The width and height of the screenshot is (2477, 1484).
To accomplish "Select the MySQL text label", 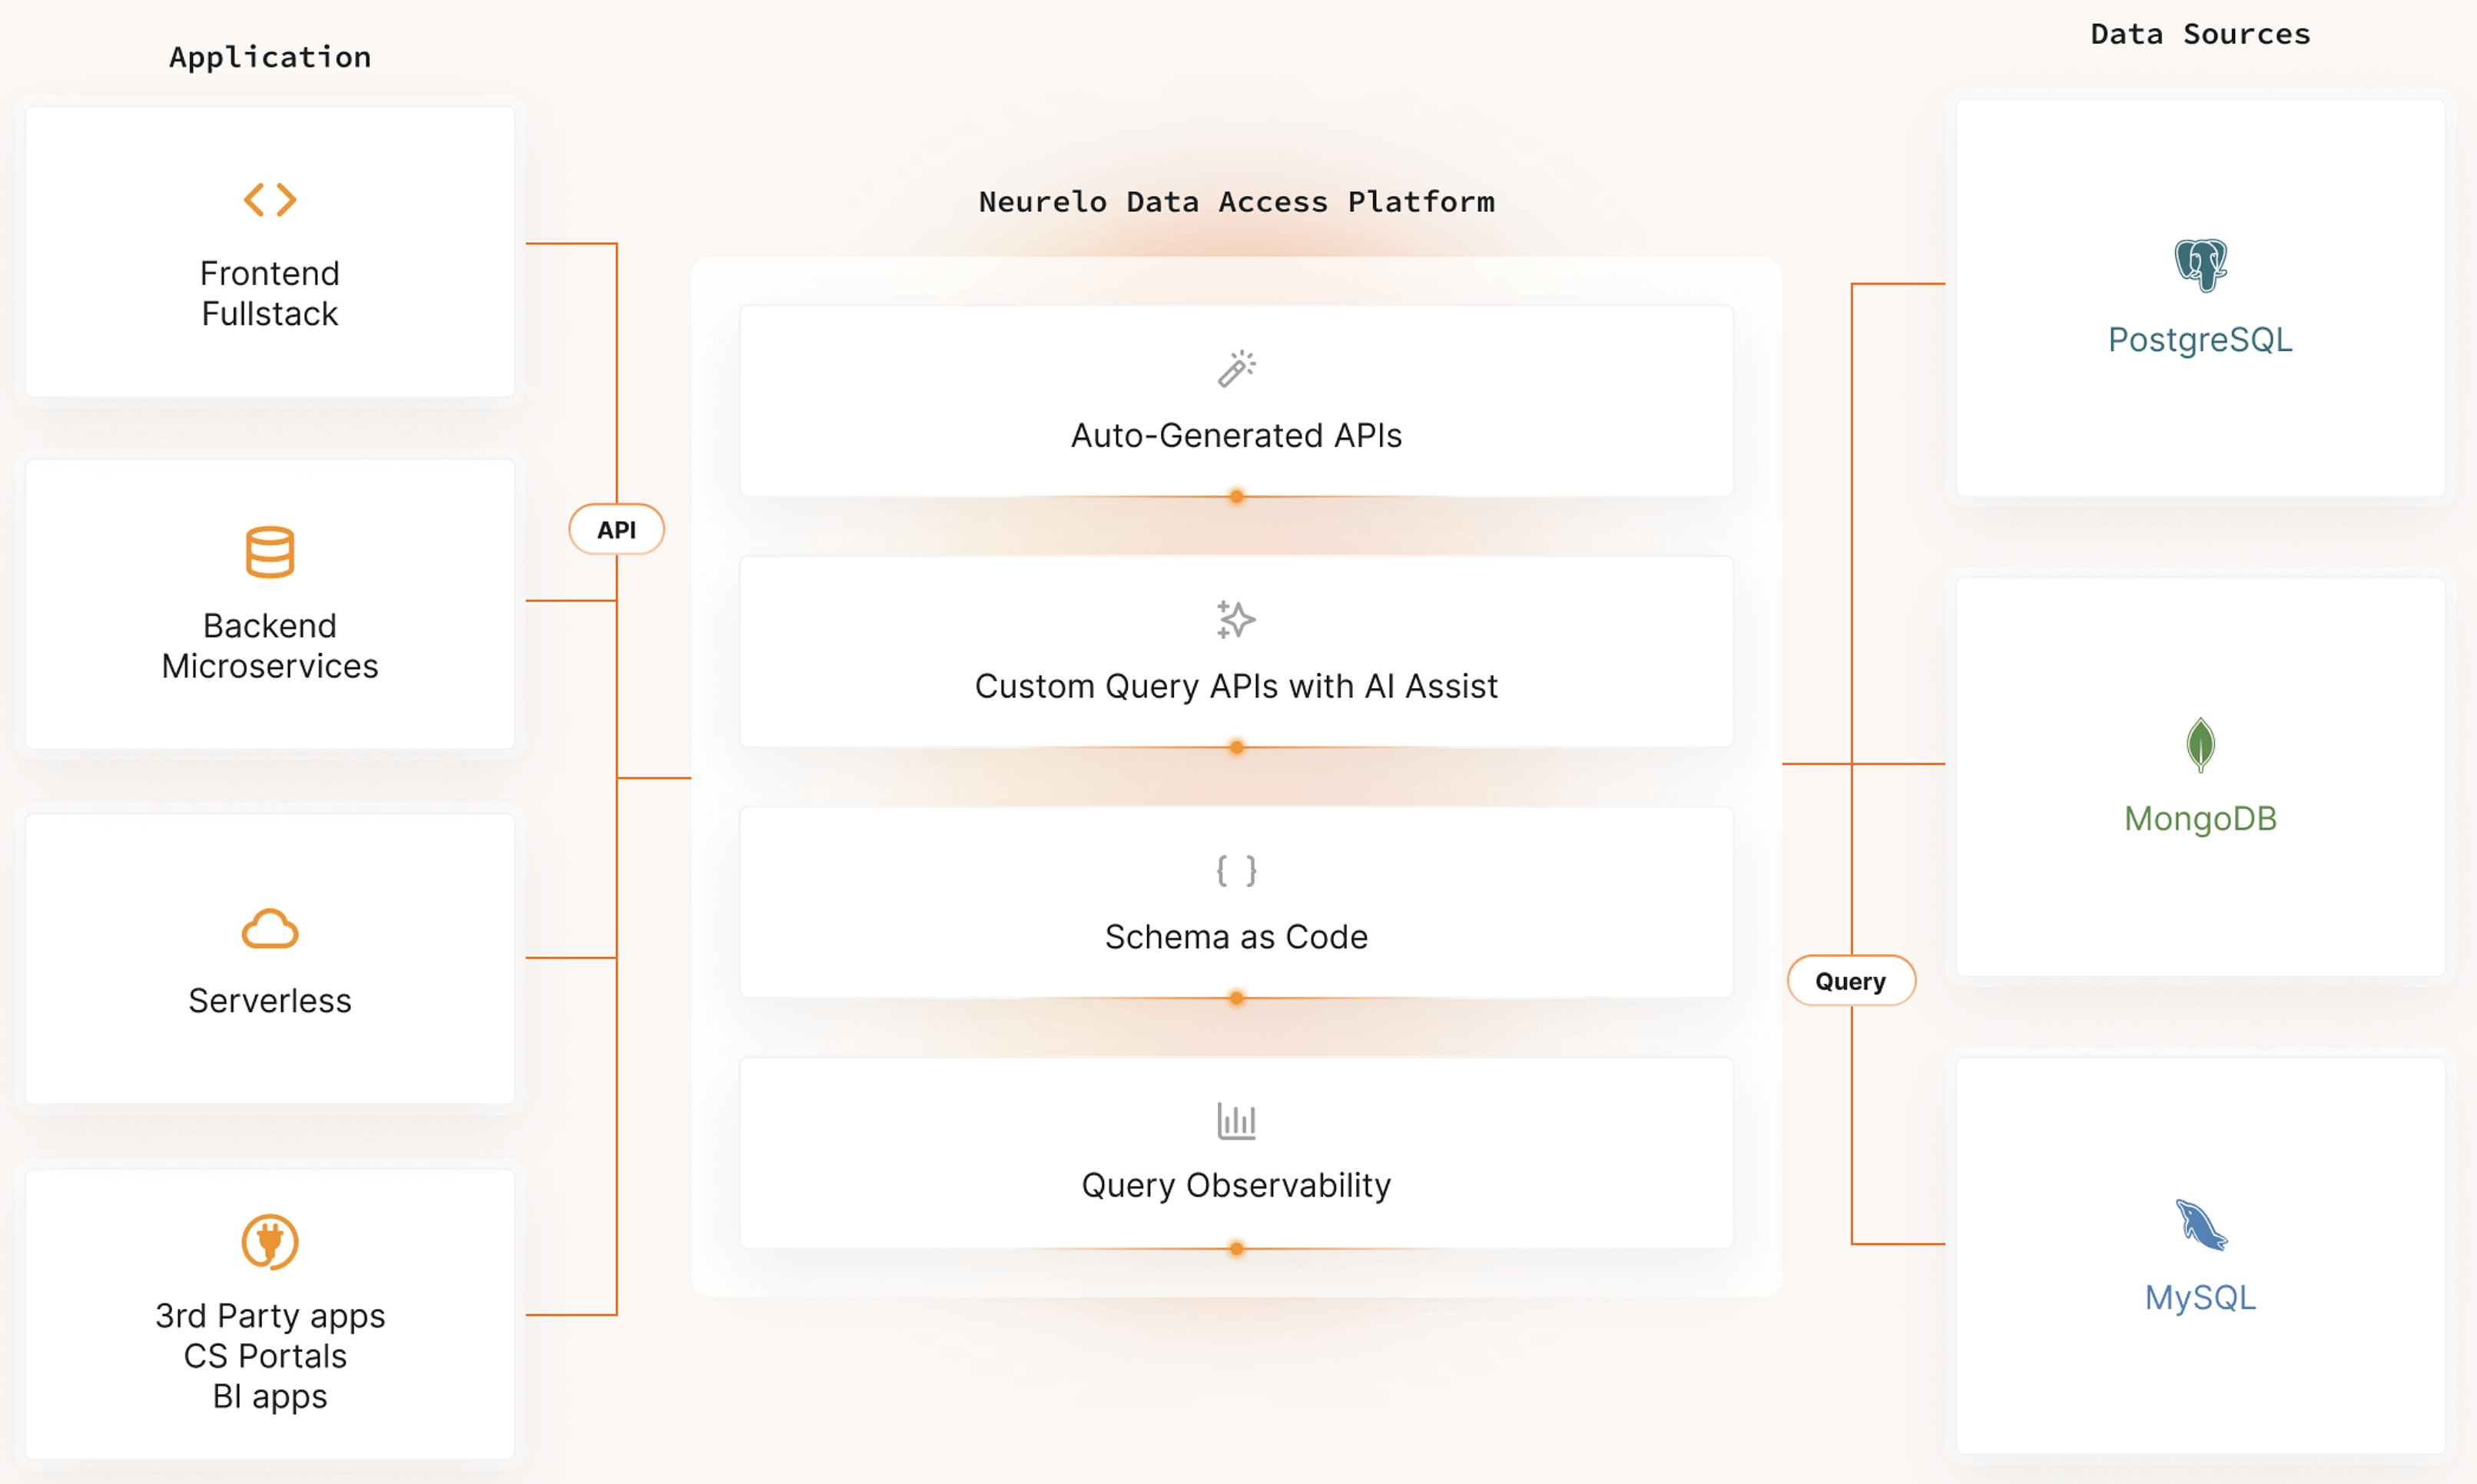I will (2200, 1297).
